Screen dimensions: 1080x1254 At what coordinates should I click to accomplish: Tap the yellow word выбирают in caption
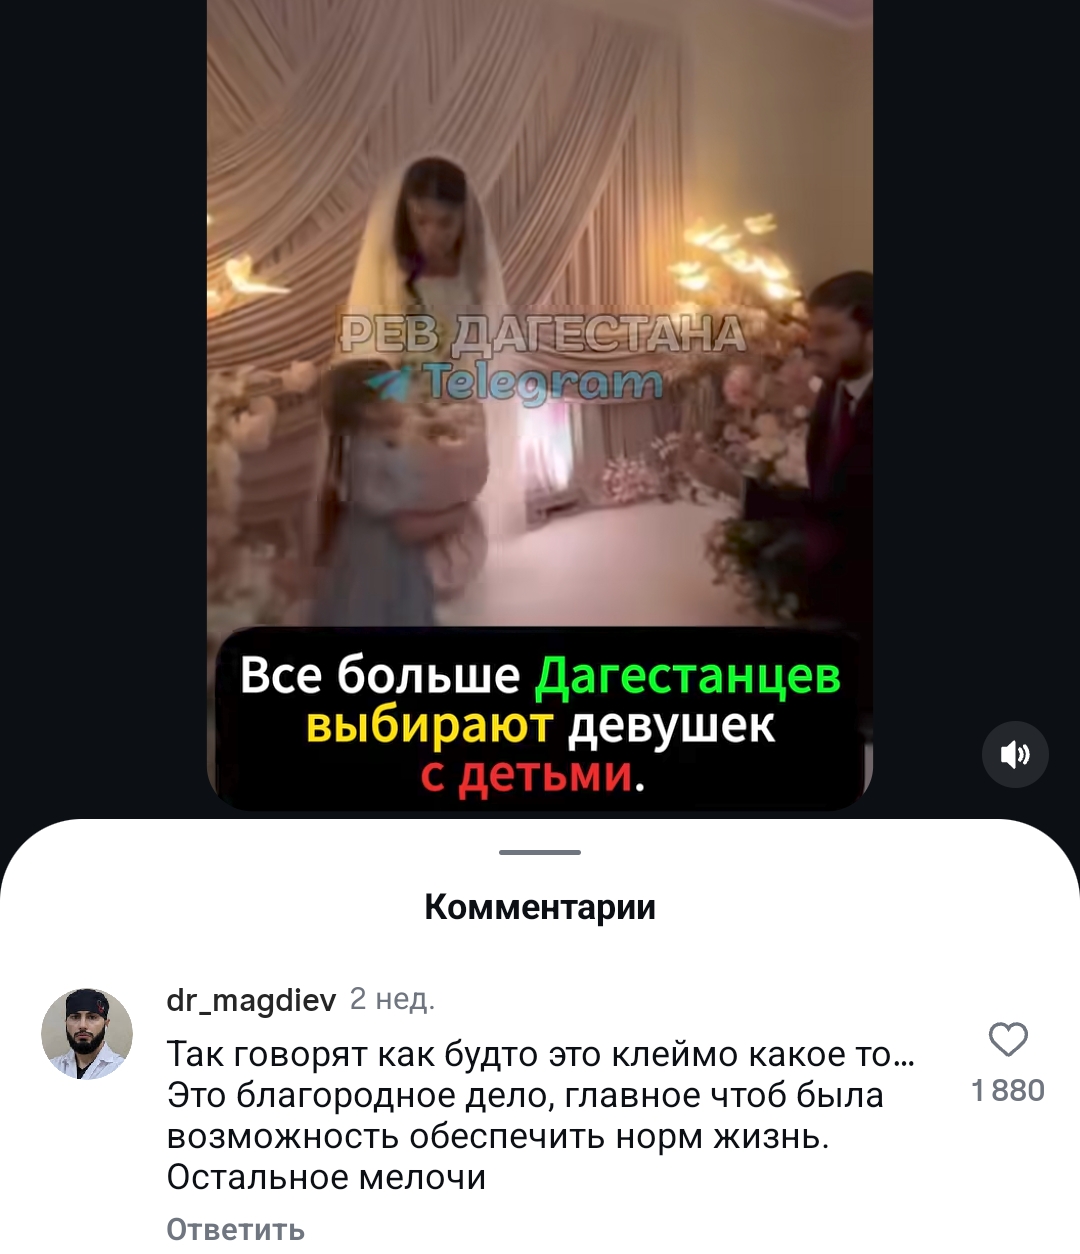pyautogui.click(x=430, y=726)
